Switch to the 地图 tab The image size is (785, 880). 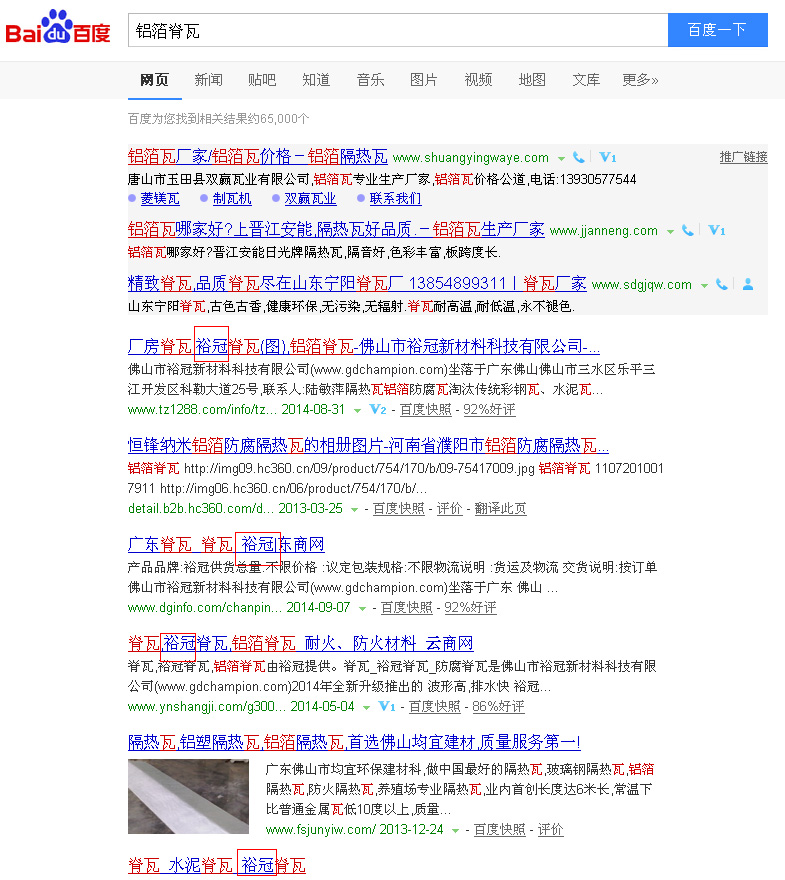tap(532, 80)
